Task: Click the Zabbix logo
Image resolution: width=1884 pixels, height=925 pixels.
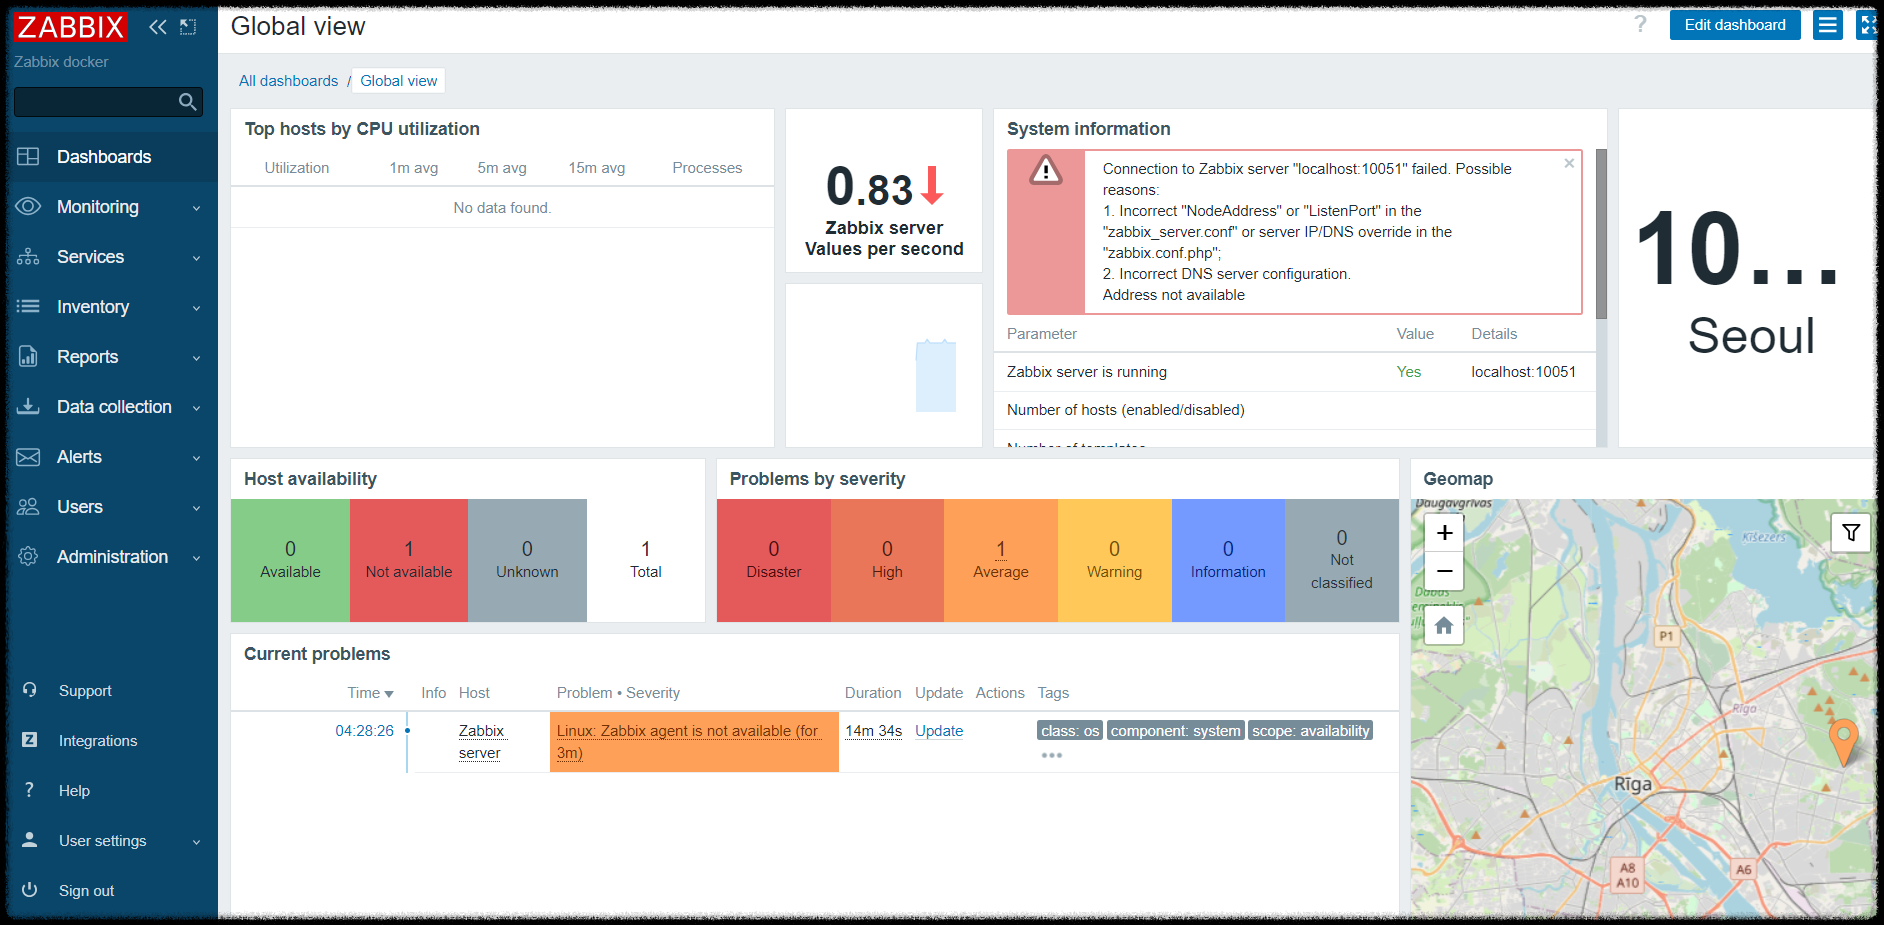Action: [x=70, y=27]
